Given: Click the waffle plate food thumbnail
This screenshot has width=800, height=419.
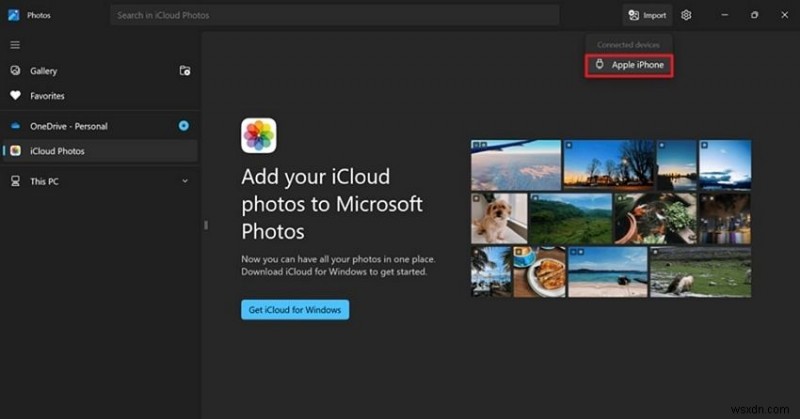Looking at the screenshot, I should (x=539, y=272).
